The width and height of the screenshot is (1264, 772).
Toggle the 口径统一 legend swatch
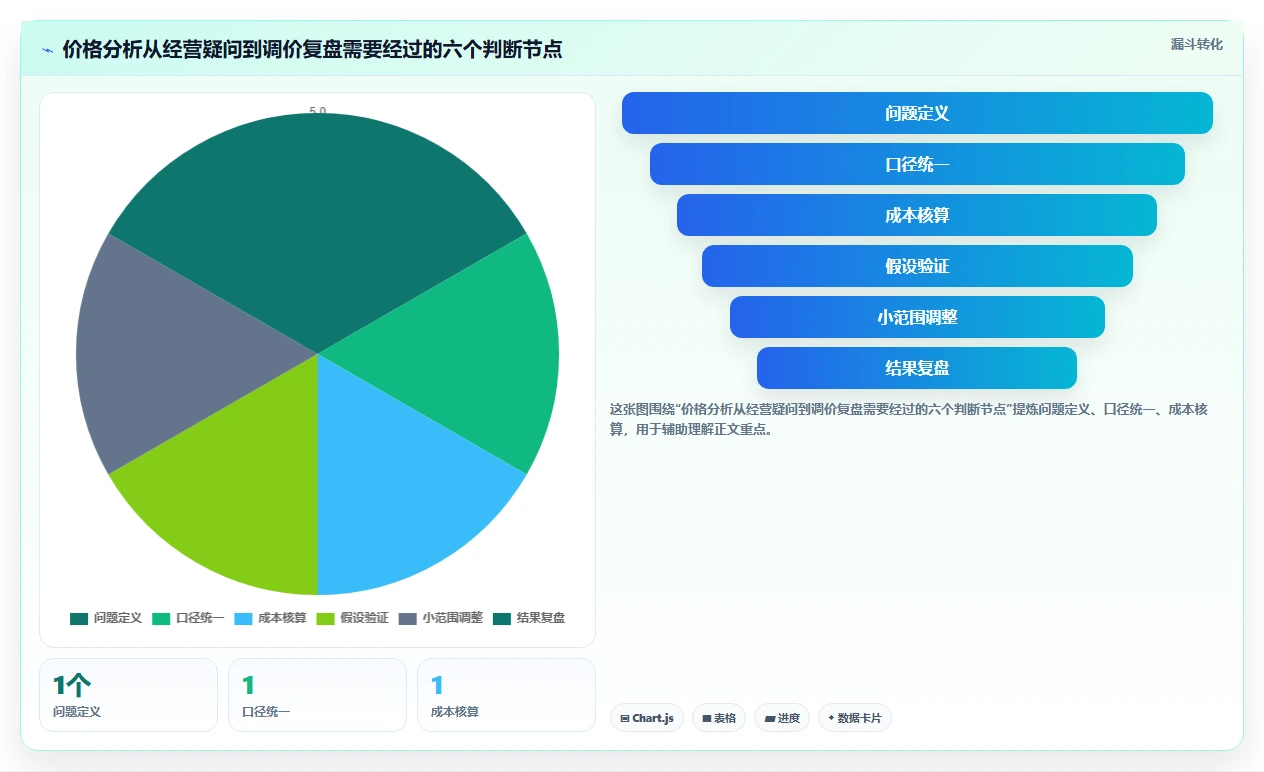click(161, 618)
